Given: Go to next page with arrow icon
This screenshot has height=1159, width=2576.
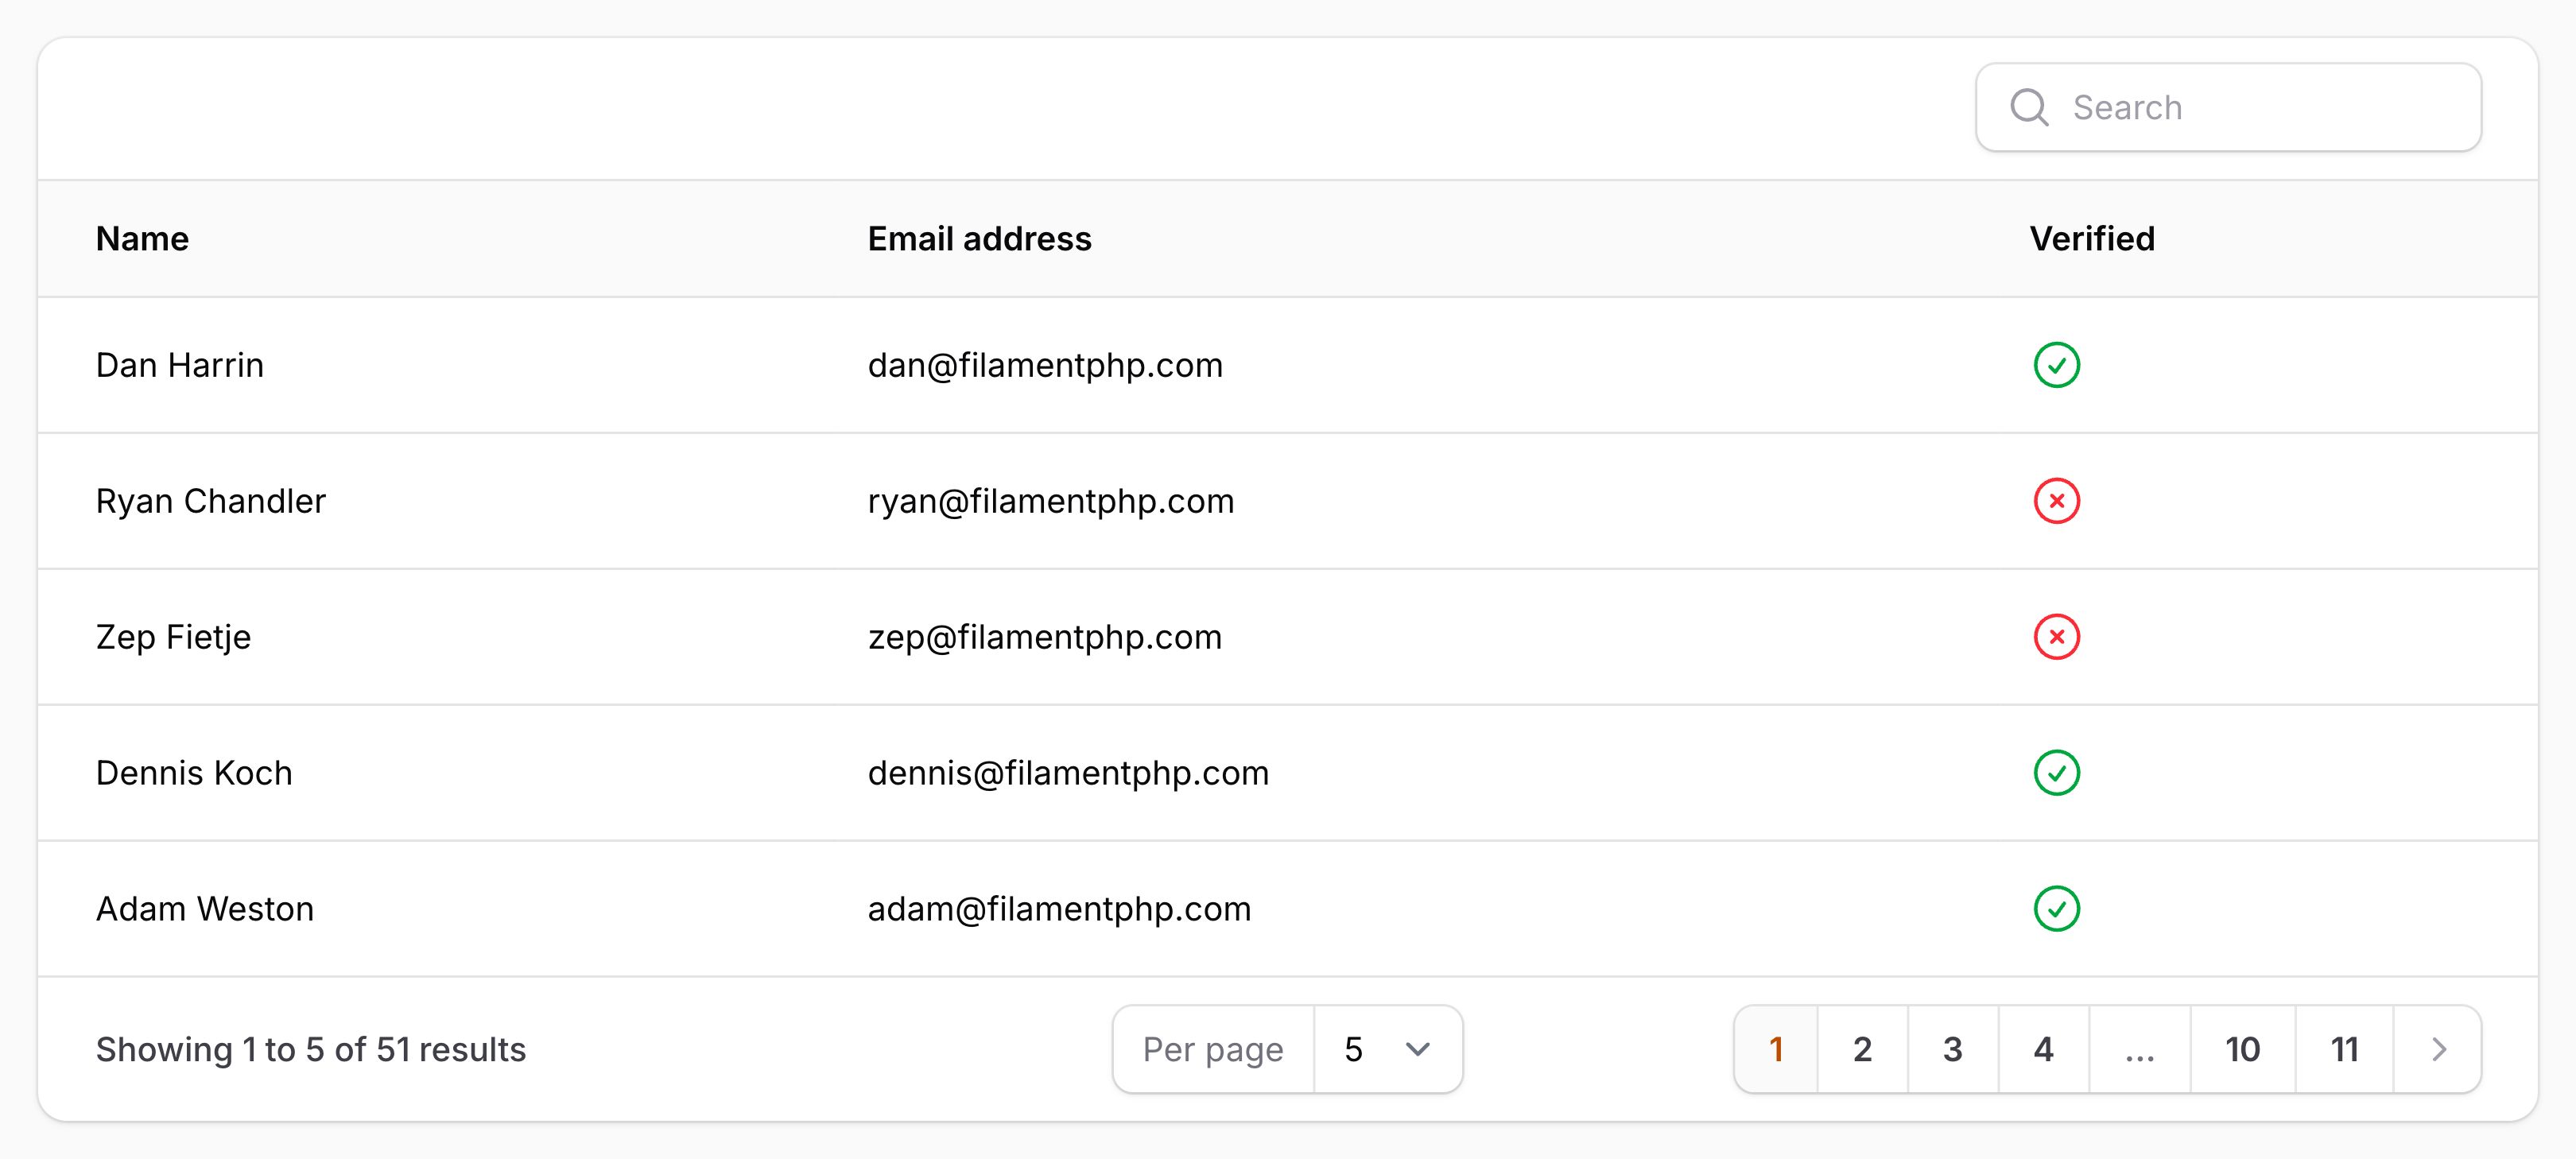Looking at the screenshot, I should 2438,1049.
